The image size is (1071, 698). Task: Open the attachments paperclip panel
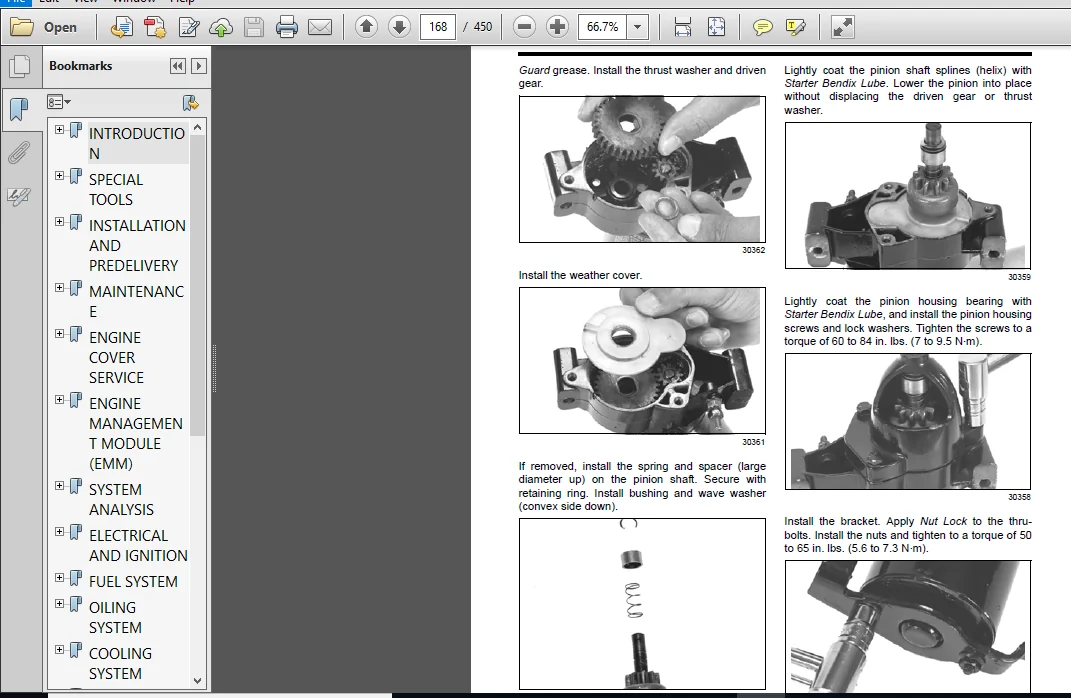coord(19,153)
